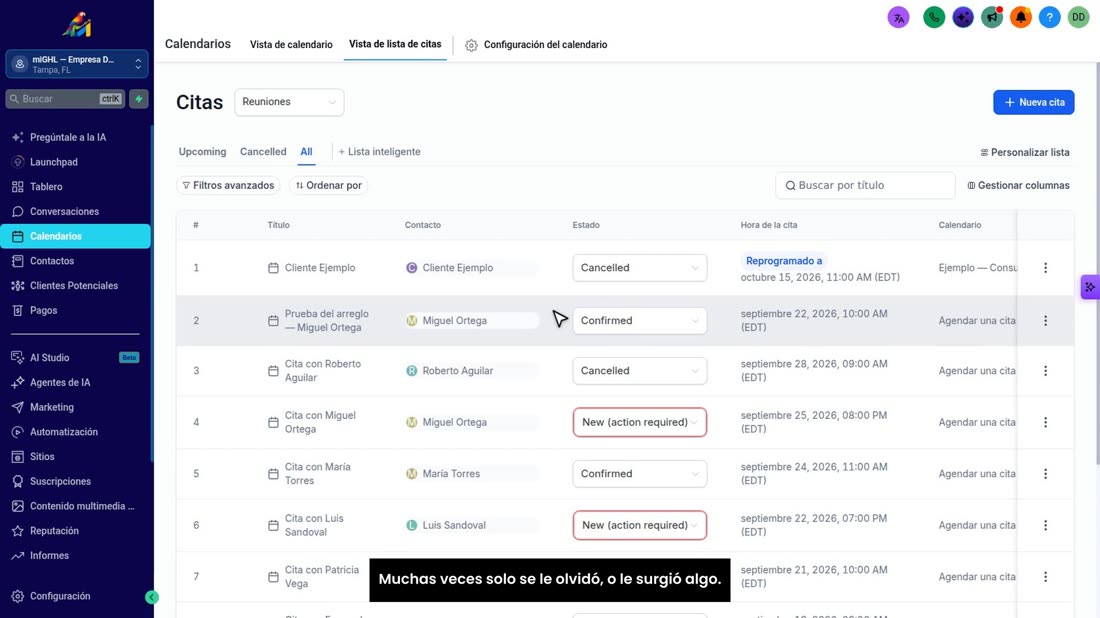Open Filtros avanzados
Image resolution: width=1100 pixels, height=618 pixels.
coord(228,185)
